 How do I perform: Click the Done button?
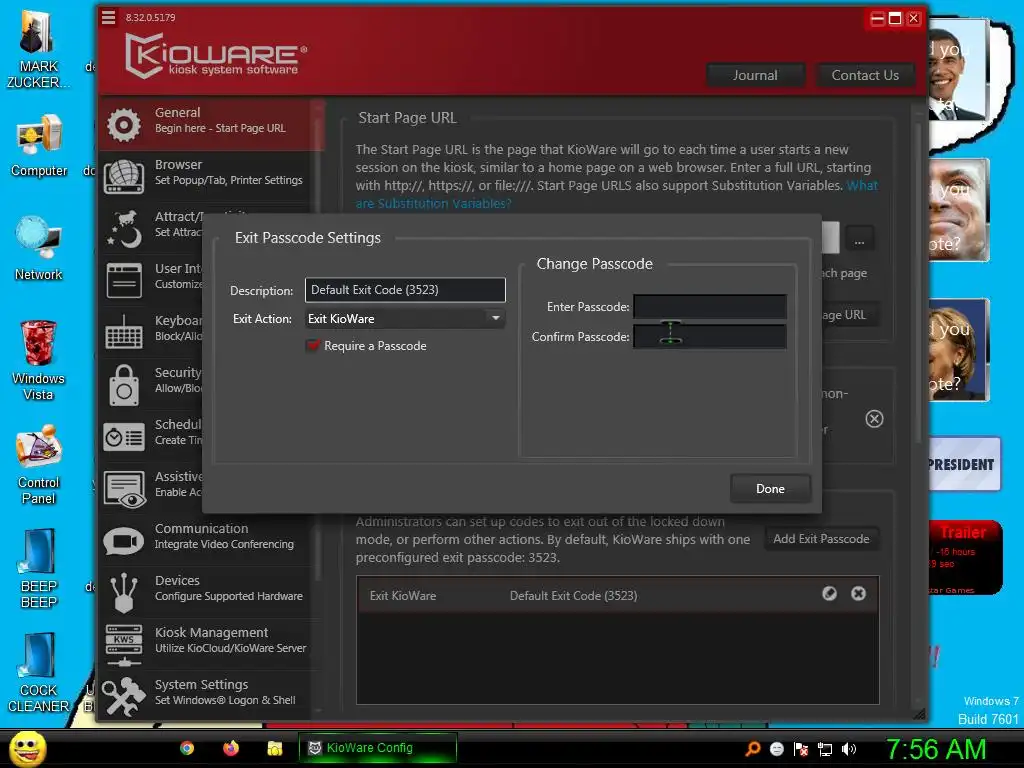[770, 488]
